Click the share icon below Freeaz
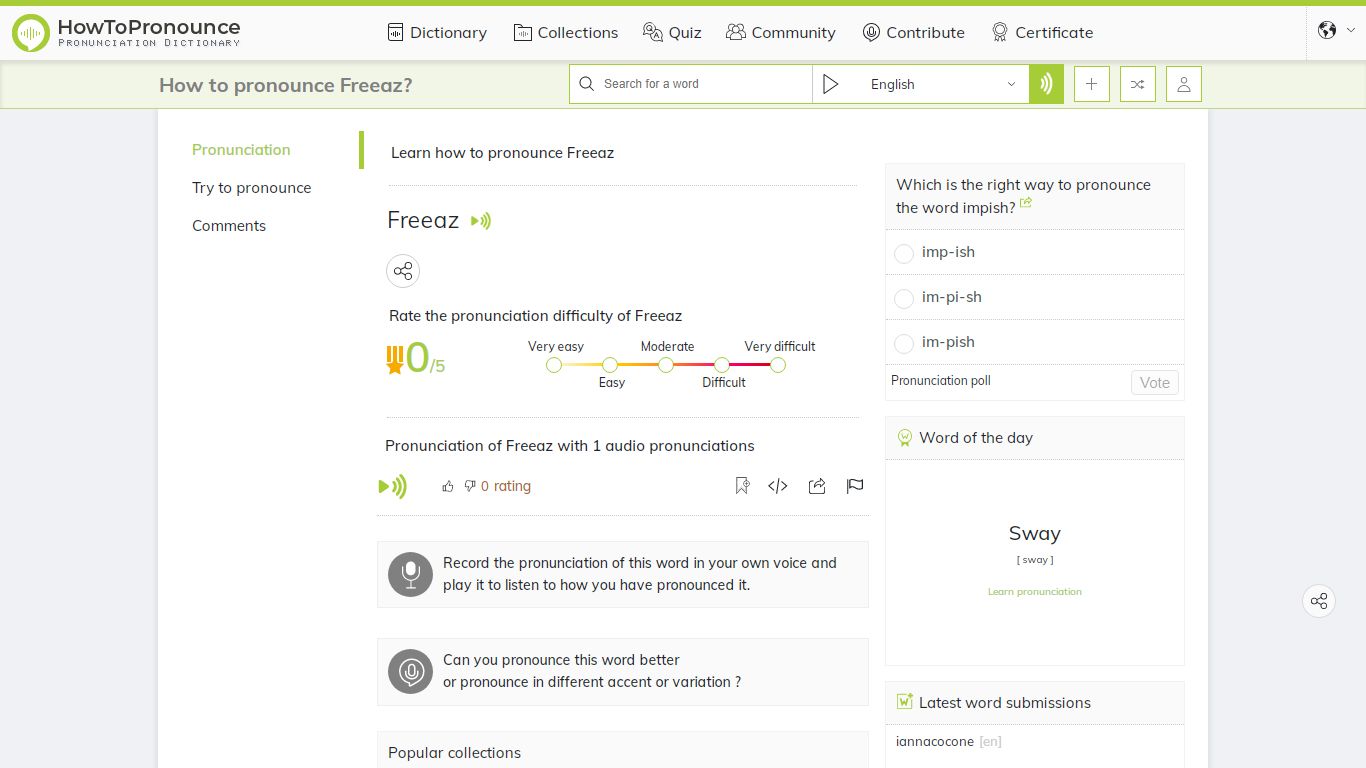Screen dimensions: 1366x768 click(403, 271)
